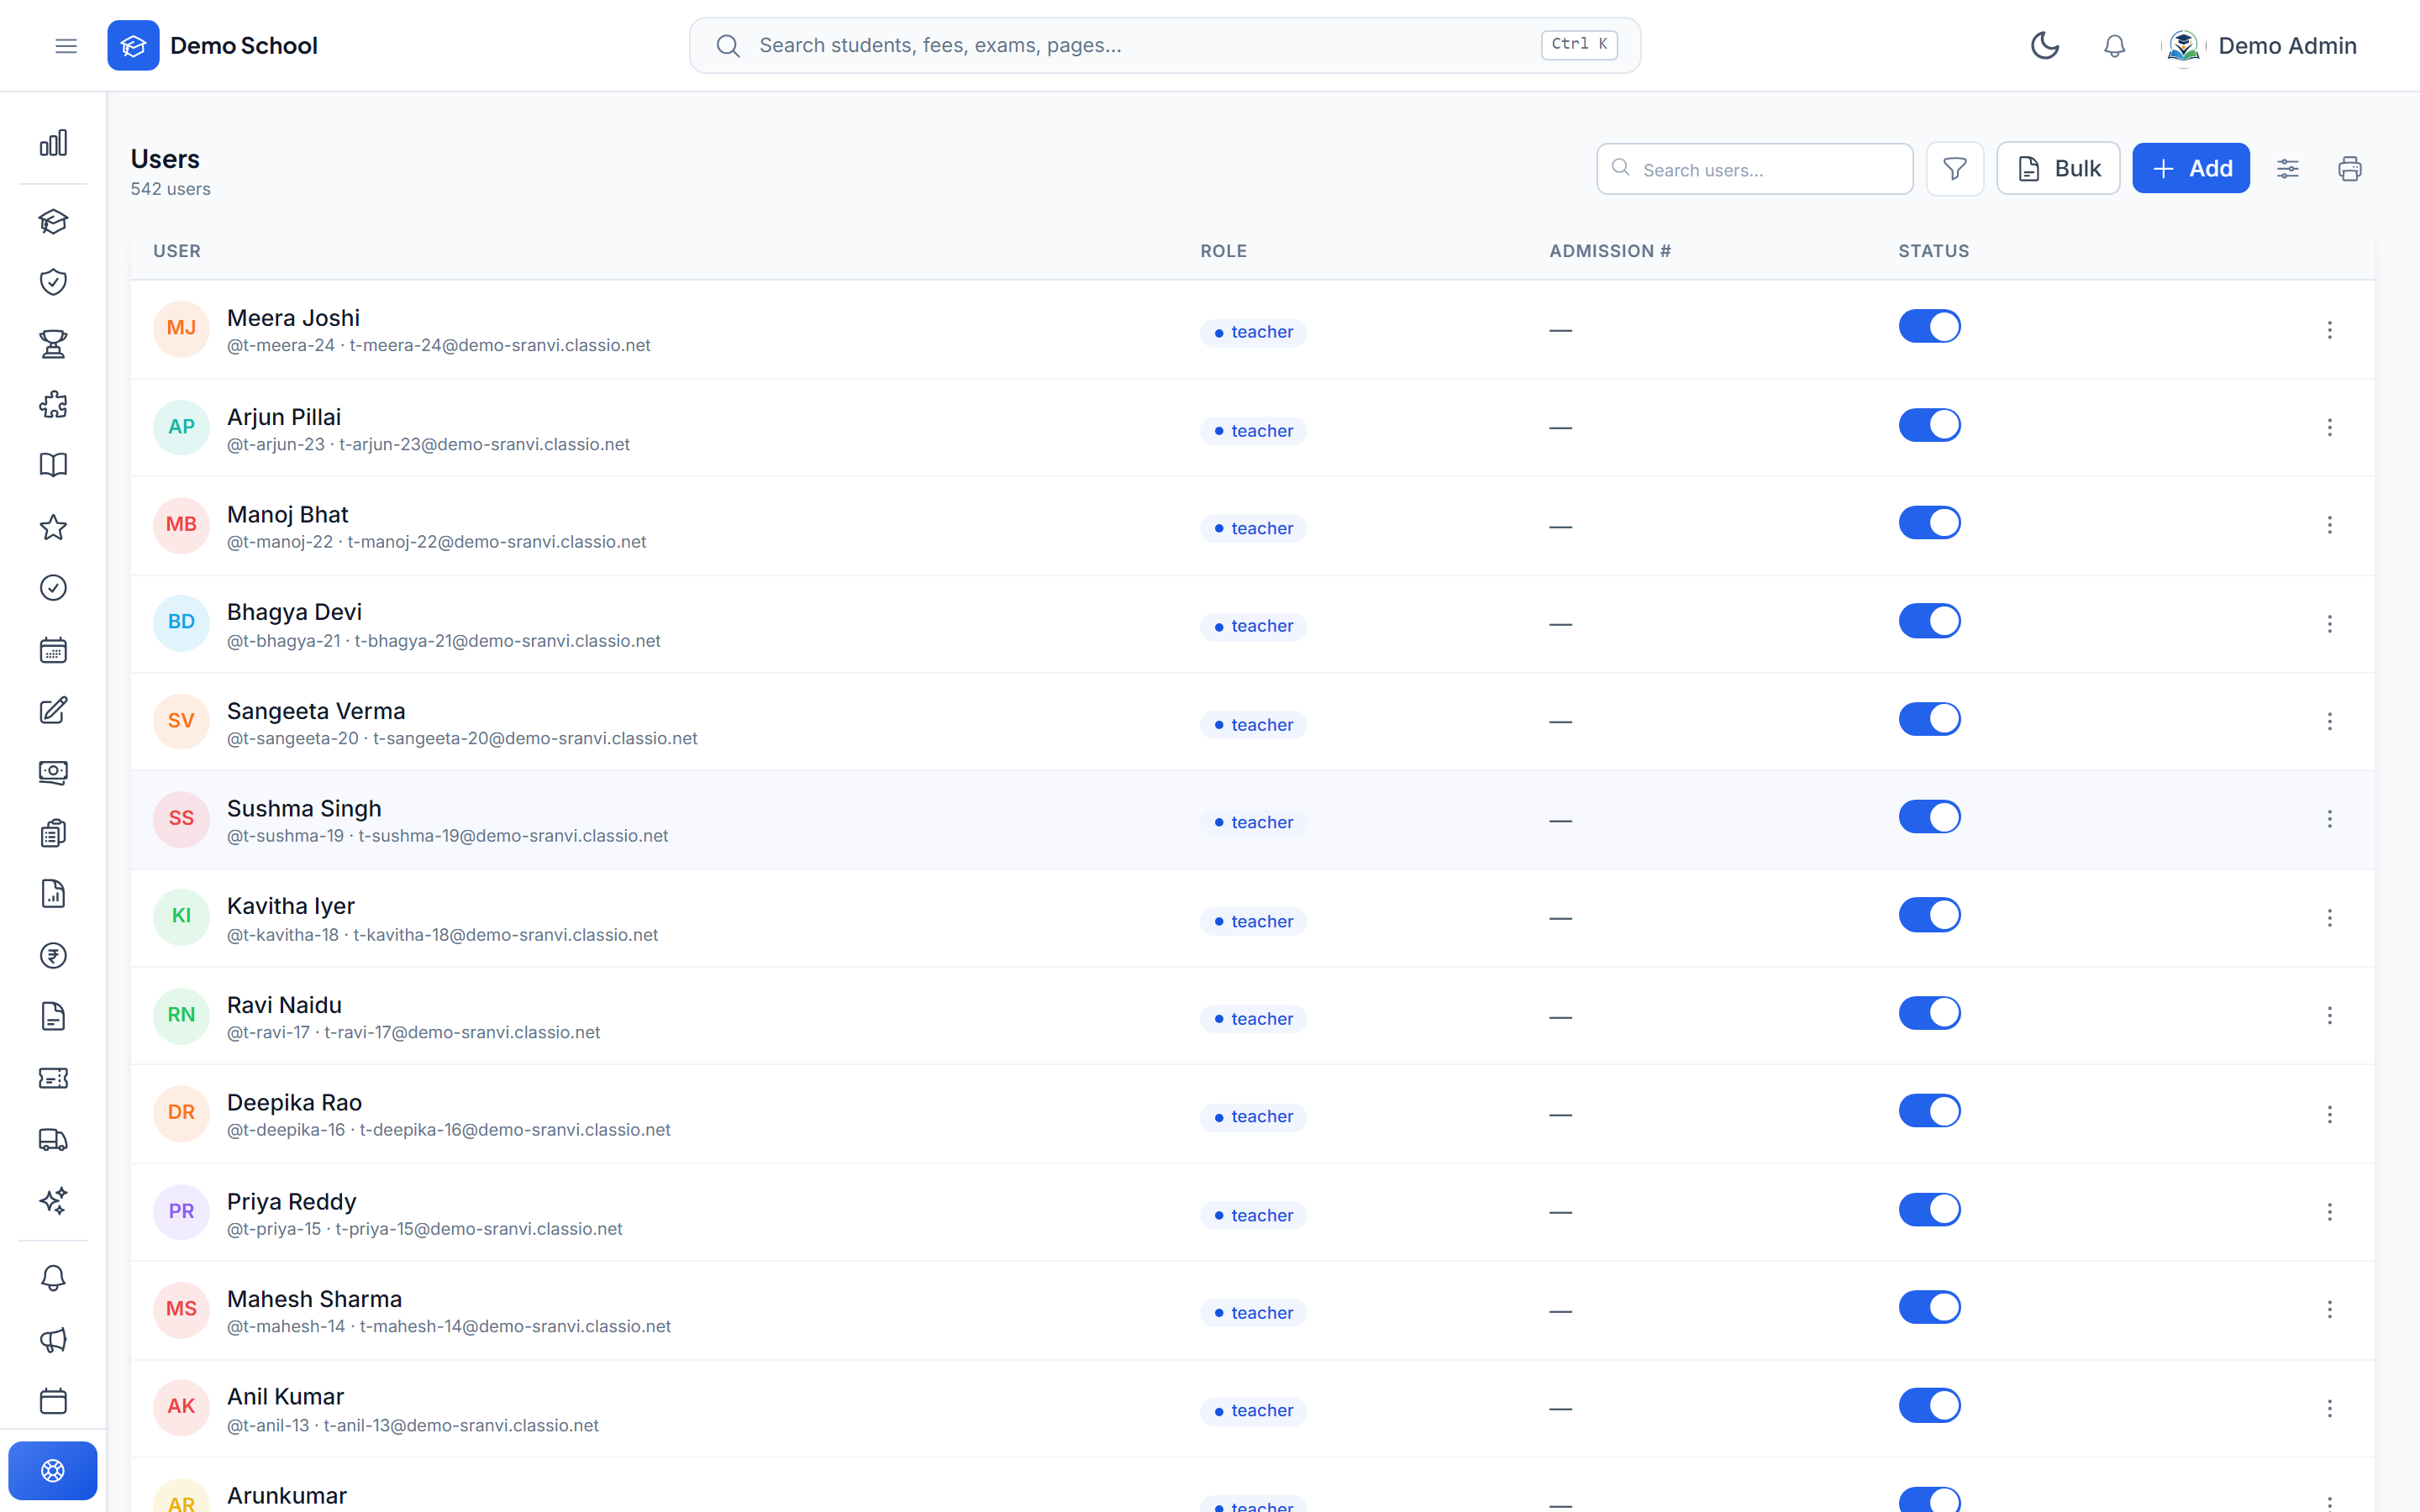Open the megaphone announcements sidebar icon
This screenshot has width=2420, height=1512.
pyautogui.click(x=53, y=1340)
